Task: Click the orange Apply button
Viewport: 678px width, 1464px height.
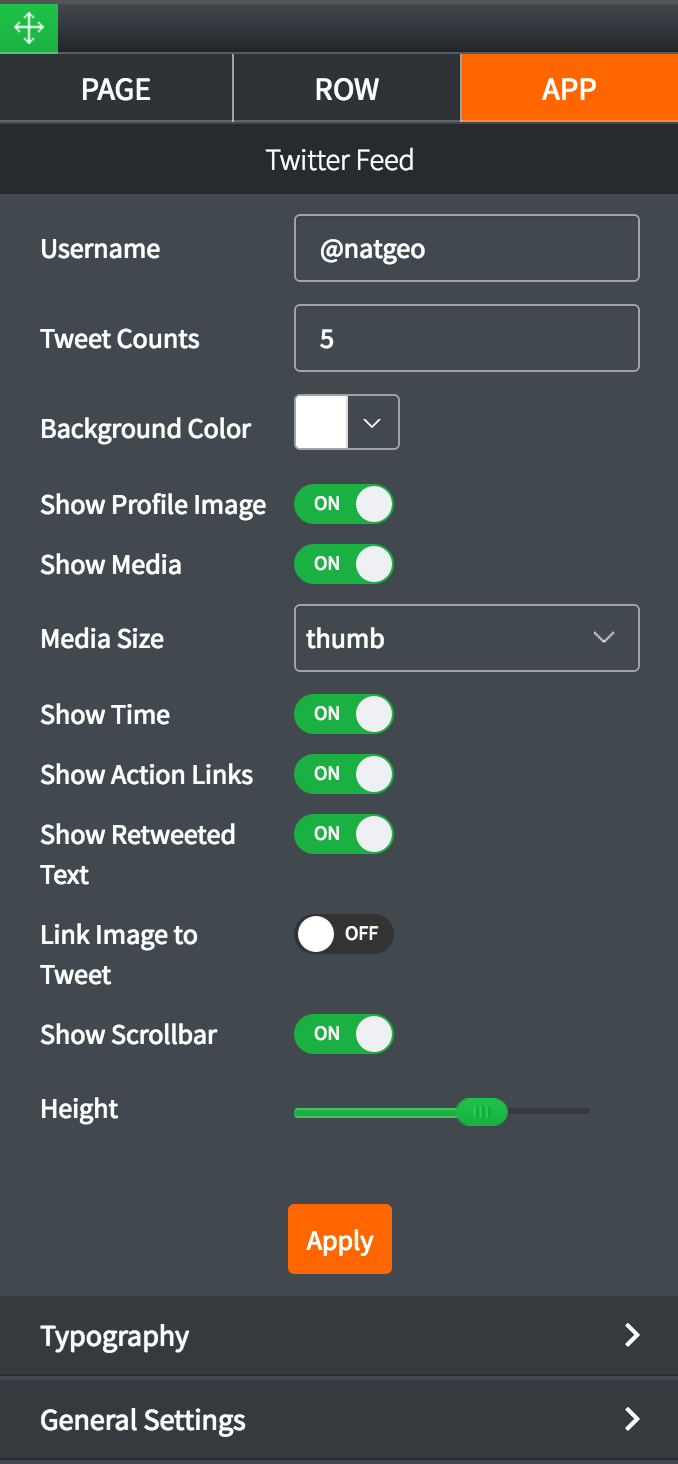Action: tap(340, 1239)
